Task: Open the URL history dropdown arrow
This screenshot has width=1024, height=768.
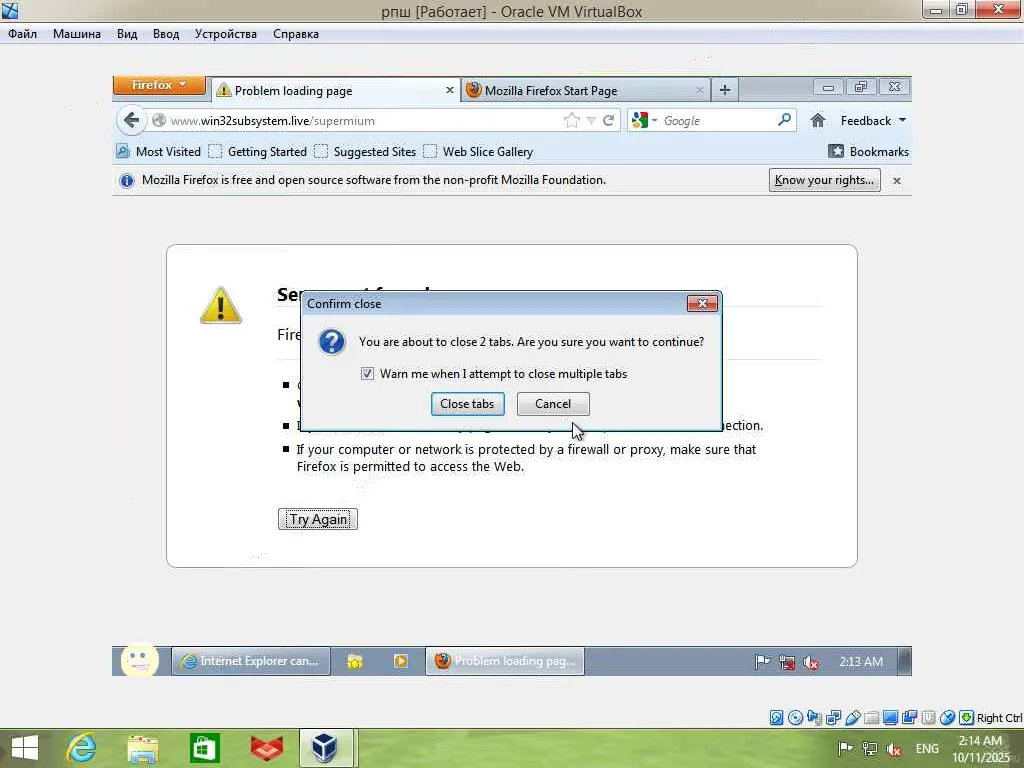Action: coord(590,120)
